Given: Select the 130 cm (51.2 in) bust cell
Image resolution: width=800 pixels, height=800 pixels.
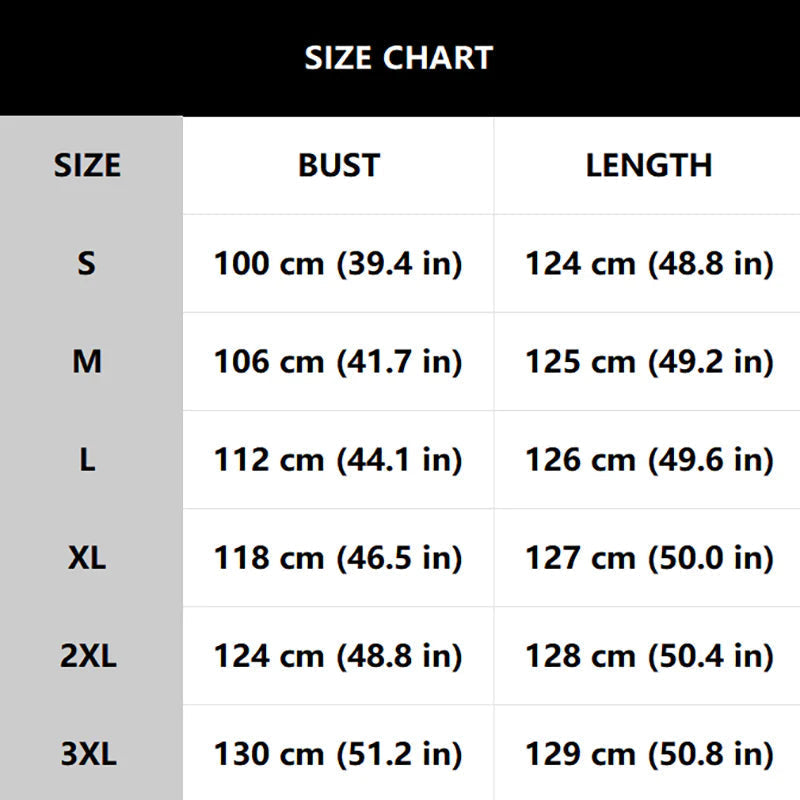Looking at the screenshot, I should 338,753.
